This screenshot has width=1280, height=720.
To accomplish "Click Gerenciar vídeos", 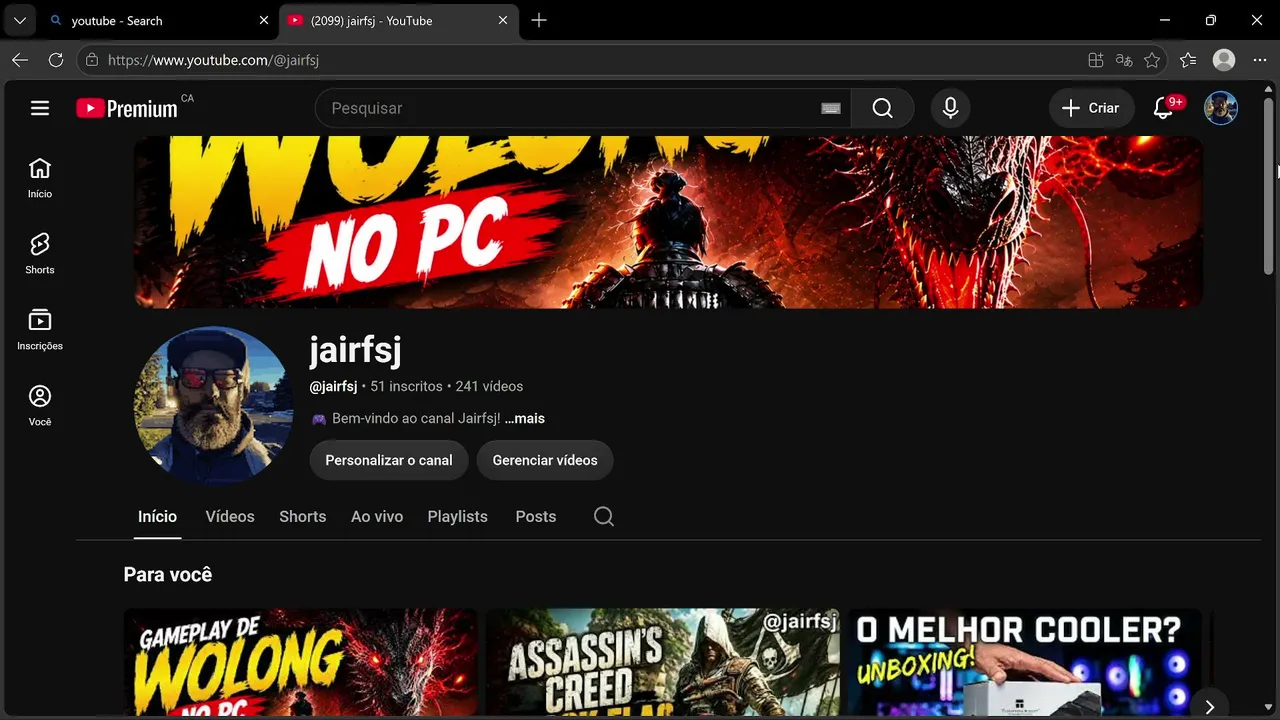I will (545, 460).
